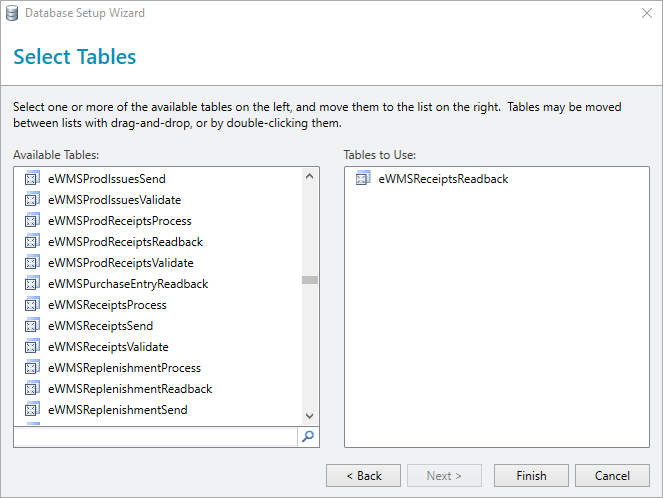This screenshot has width=663, height=498.
Task: Select eWMSProdReceiptsValidate from the list
Action: [x=121, y=263]
